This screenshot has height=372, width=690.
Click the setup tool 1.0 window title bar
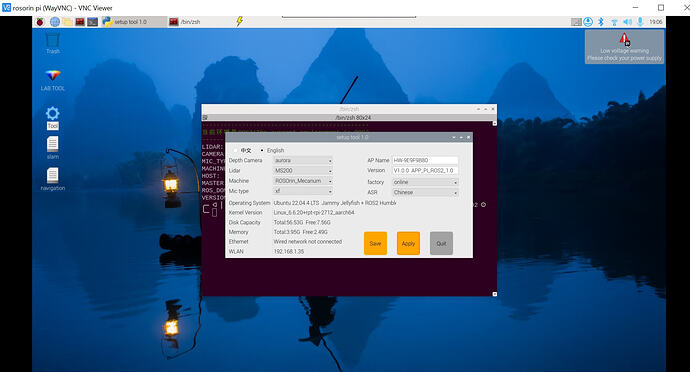point(349,137)
